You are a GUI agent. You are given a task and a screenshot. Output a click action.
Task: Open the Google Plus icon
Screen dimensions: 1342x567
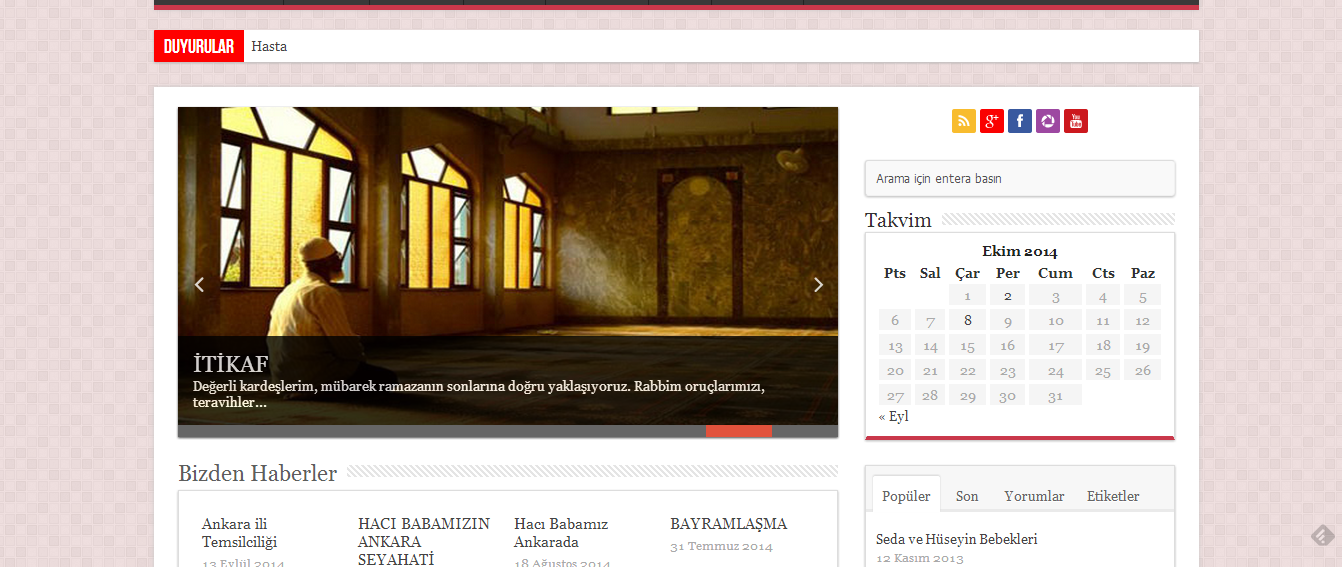tap(991, 121)
